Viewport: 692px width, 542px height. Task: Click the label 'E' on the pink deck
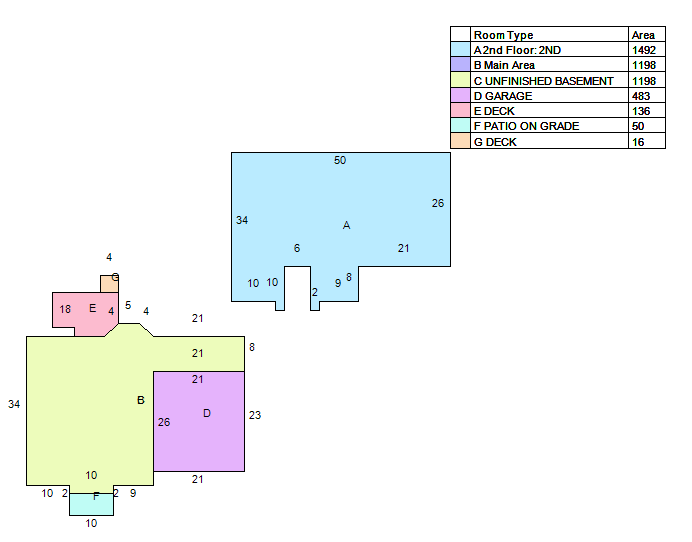click(93, 308)
